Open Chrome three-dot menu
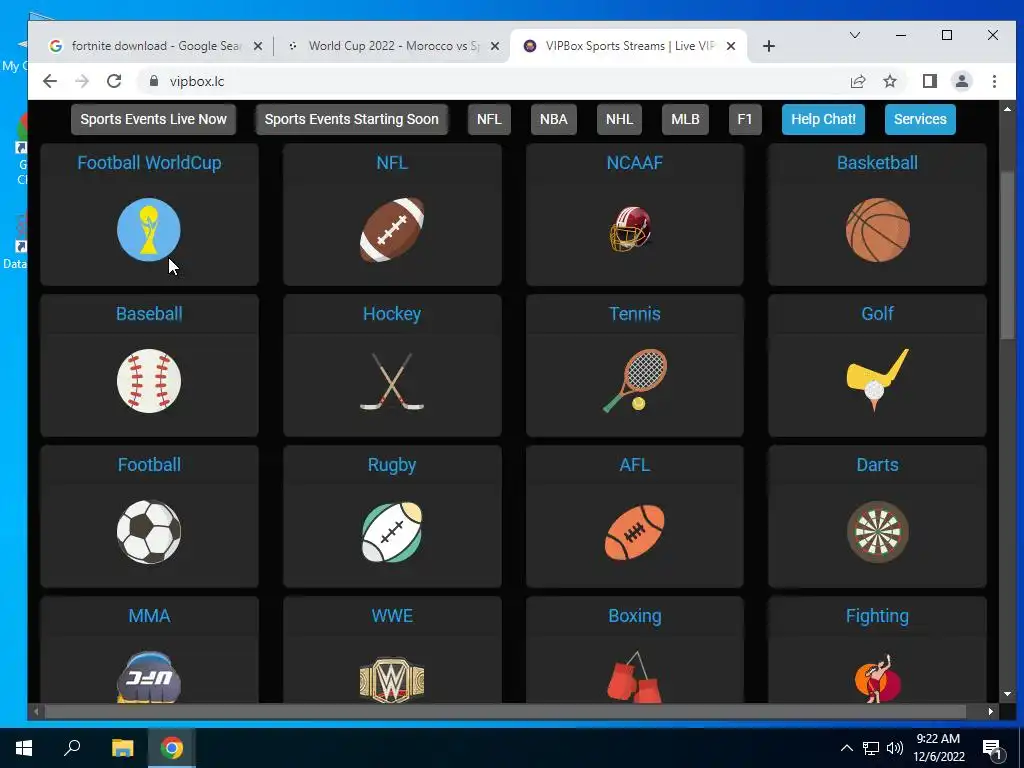This screenshot has height=768, width=1024. [994, 81]
